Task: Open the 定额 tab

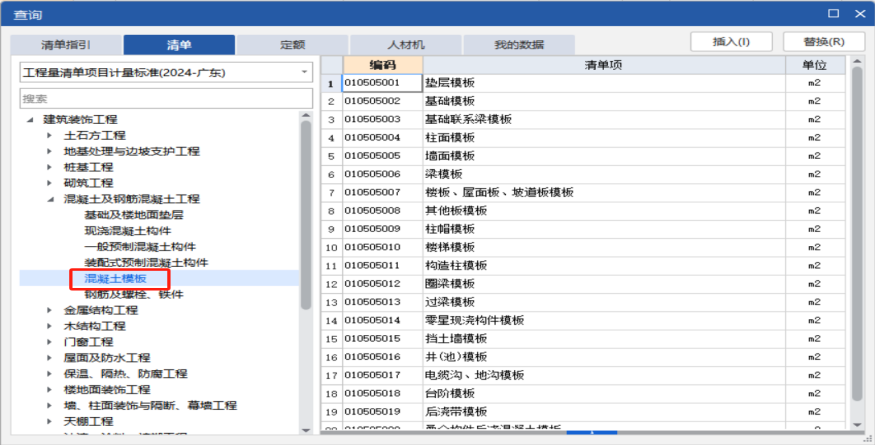Action: click(292, 45)
